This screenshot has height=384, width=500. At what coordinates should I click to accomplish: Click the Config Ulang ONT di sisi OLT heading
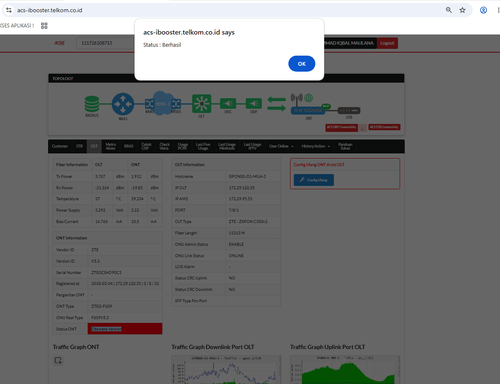coord(319,165)
